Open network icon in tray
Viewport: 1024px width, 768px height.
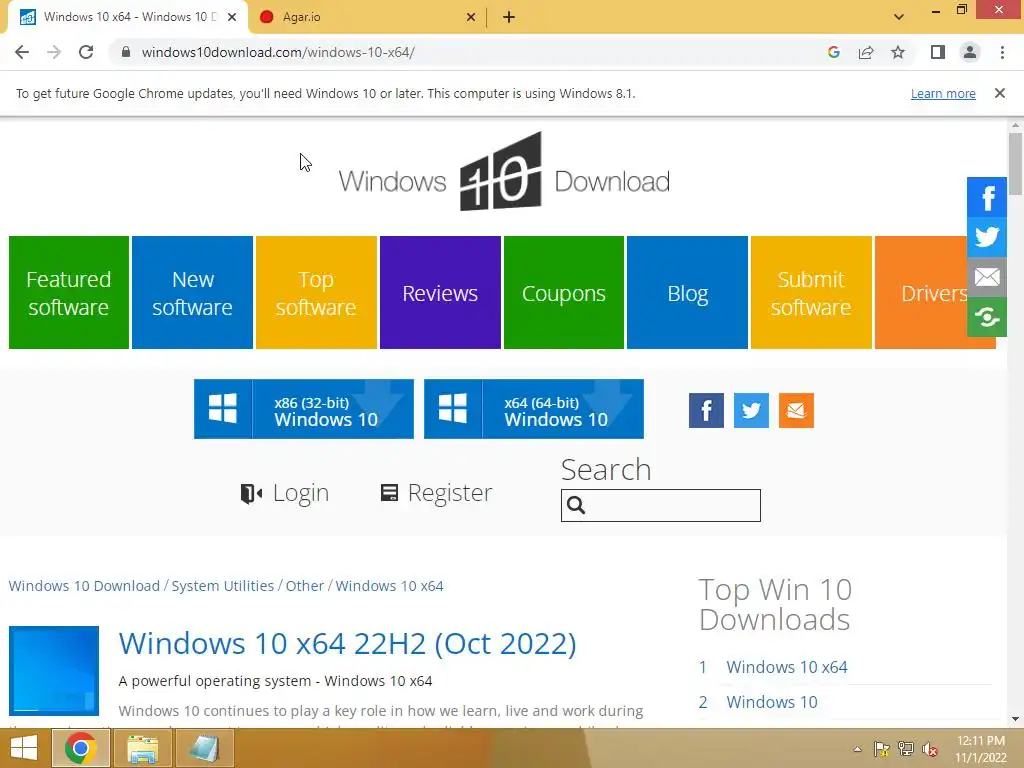click(906, 749)
